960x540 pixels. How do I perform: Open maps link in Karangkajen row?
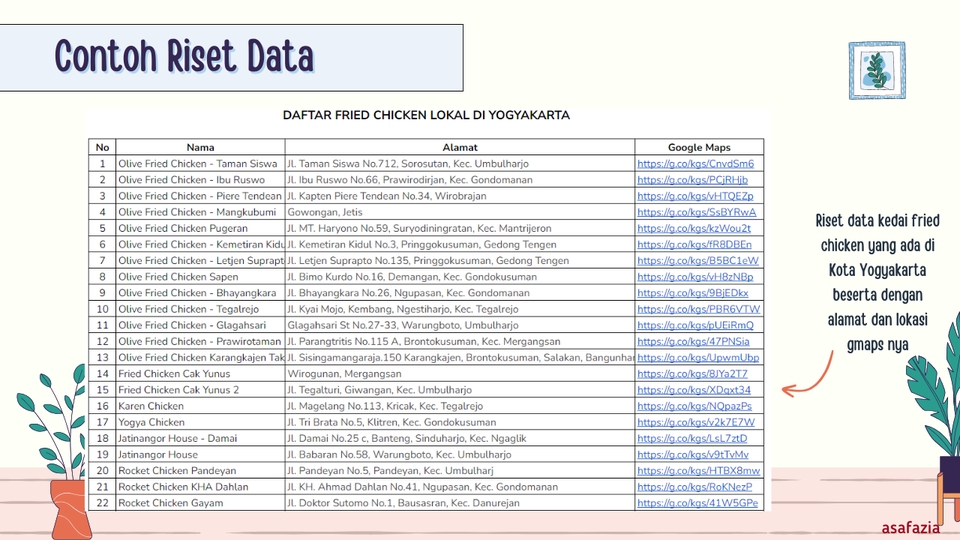tap(698, 358)
